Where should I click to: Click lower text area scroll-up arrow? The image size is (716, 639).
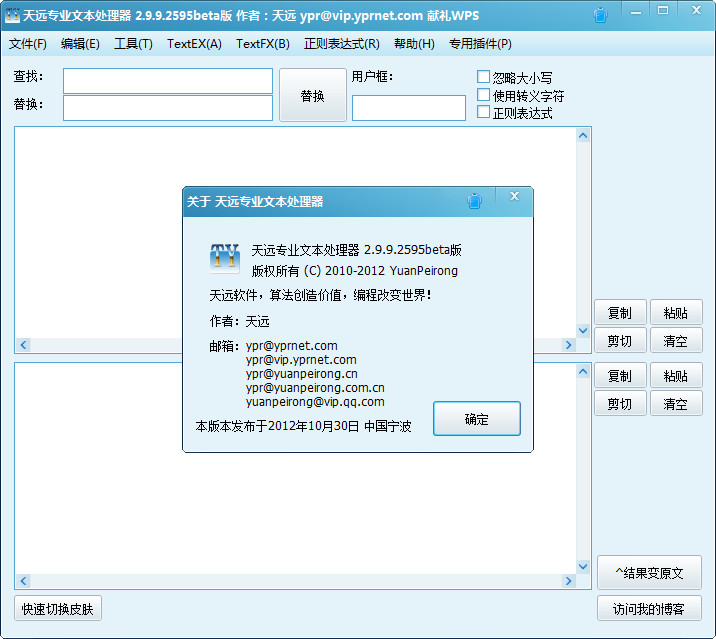pyautogui.click(x=583, y=371)
